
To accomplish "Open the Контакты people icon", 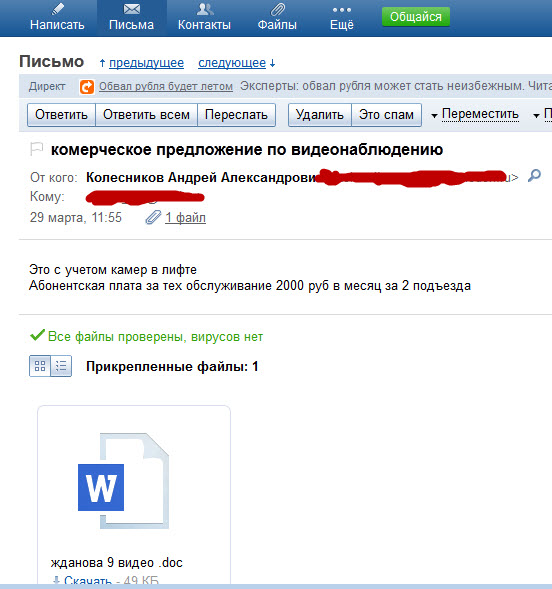I will [204, 9].
